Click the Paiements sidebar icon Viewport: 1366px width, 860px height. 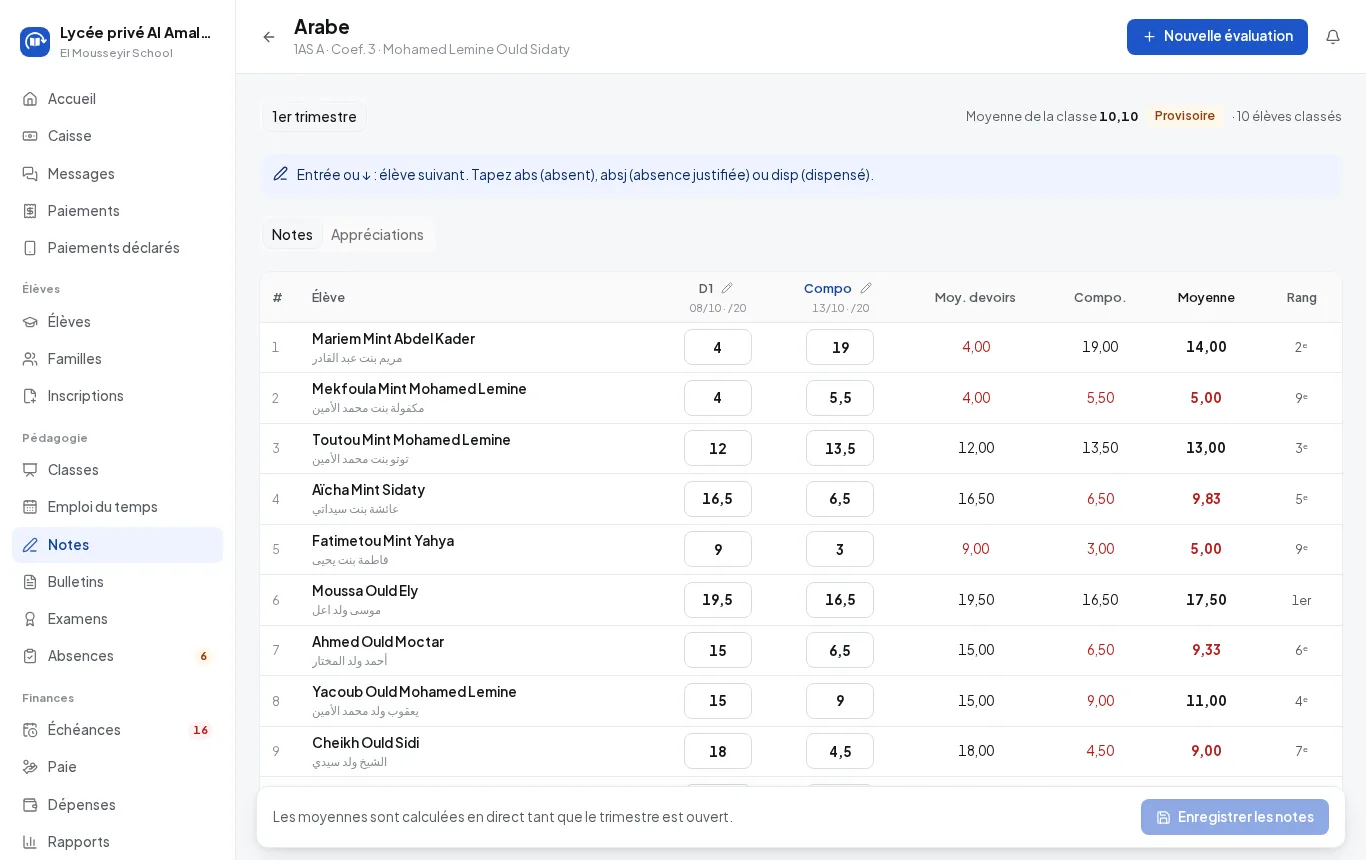point(30,211)
